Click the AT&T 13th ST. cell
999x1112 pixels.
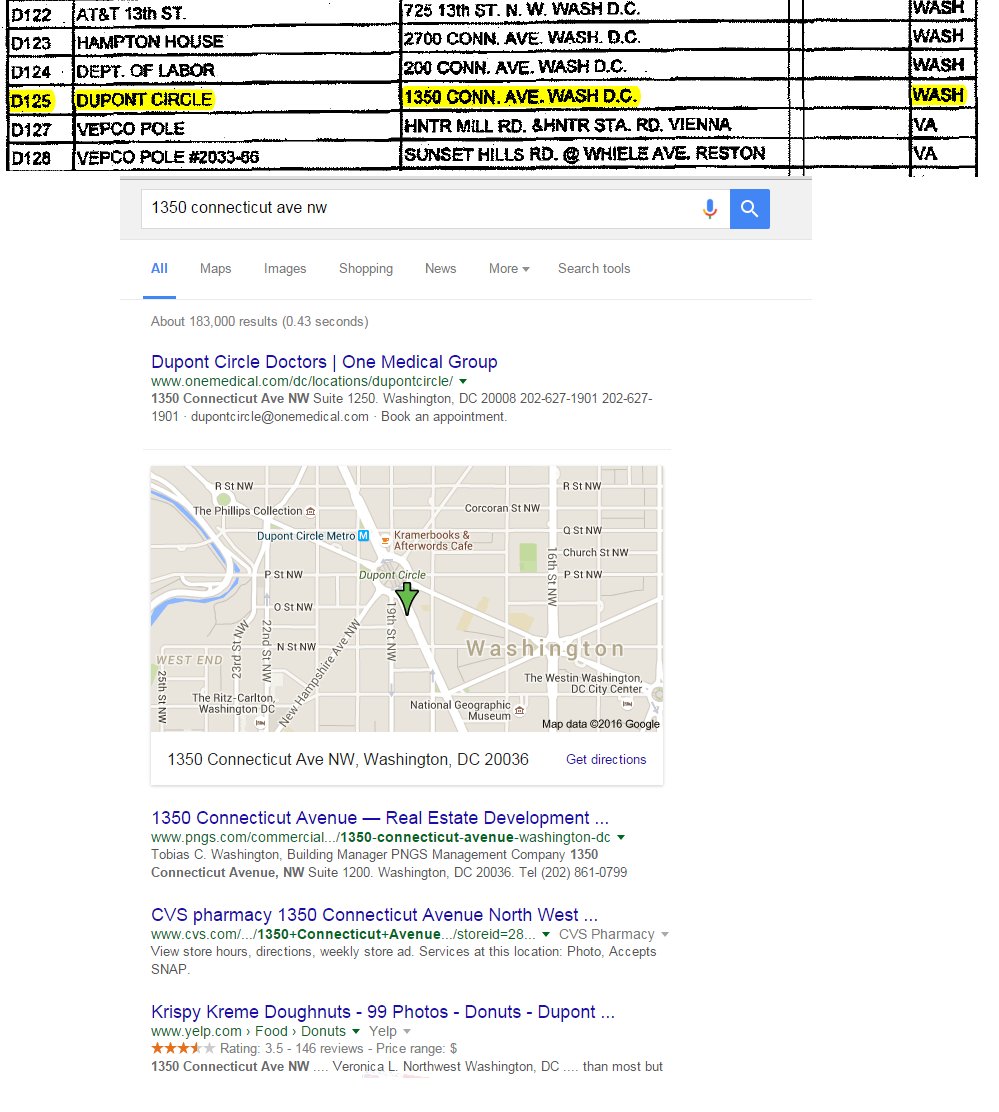click(237, 13)
